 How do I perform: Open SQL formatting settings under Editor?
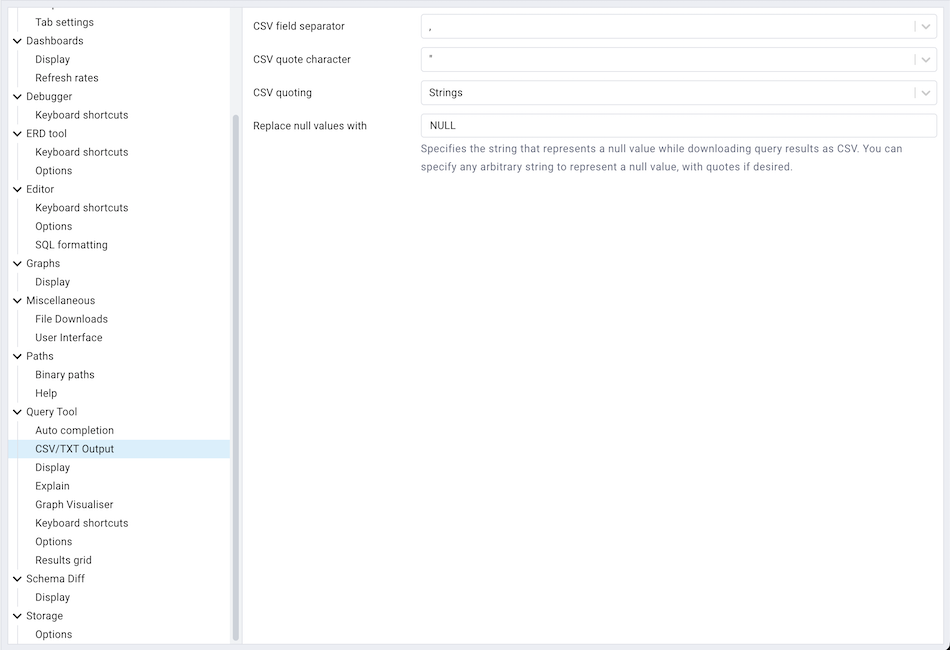pos(71,244)
